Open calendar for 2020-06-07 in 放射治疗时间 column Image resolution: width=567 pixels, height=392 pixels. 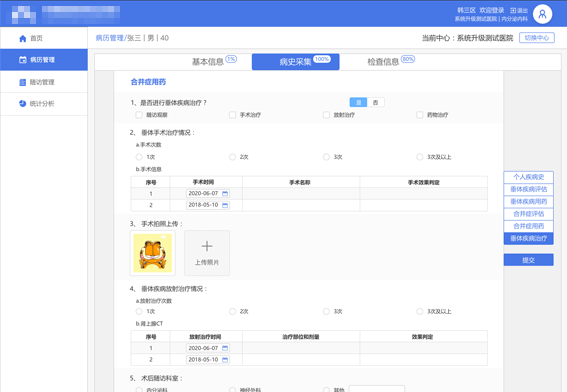225,348
